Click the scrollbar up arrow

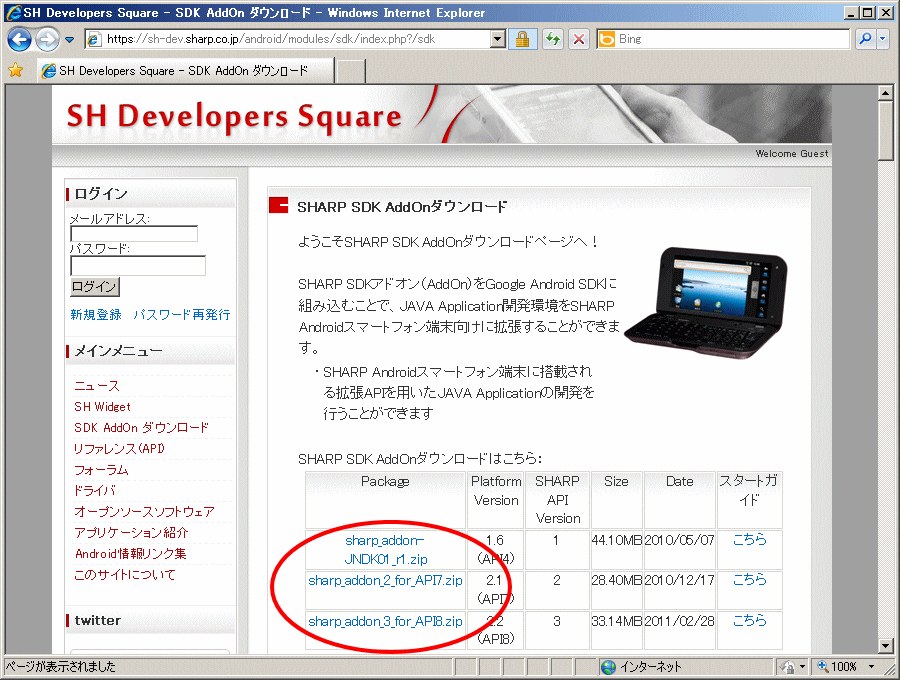click(886, 92)
